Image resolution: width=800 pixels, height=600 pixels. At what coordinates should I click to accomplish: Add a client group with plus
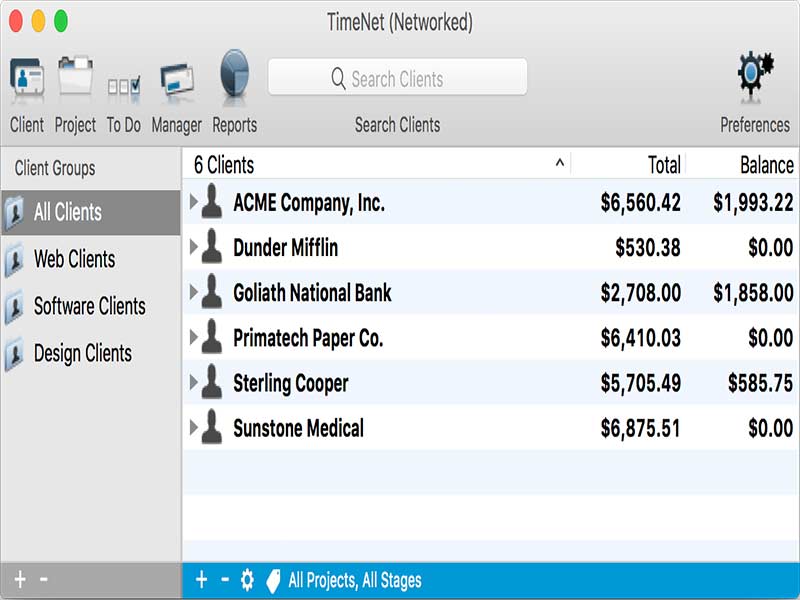[20, 580]
